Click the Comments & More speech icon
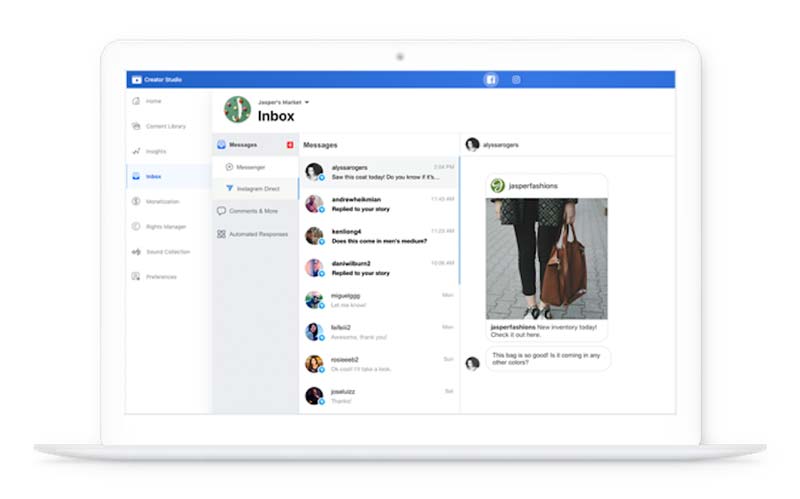The width and height of the screenshot is (800, 499). pyautogui.click(x=221, y=211)
